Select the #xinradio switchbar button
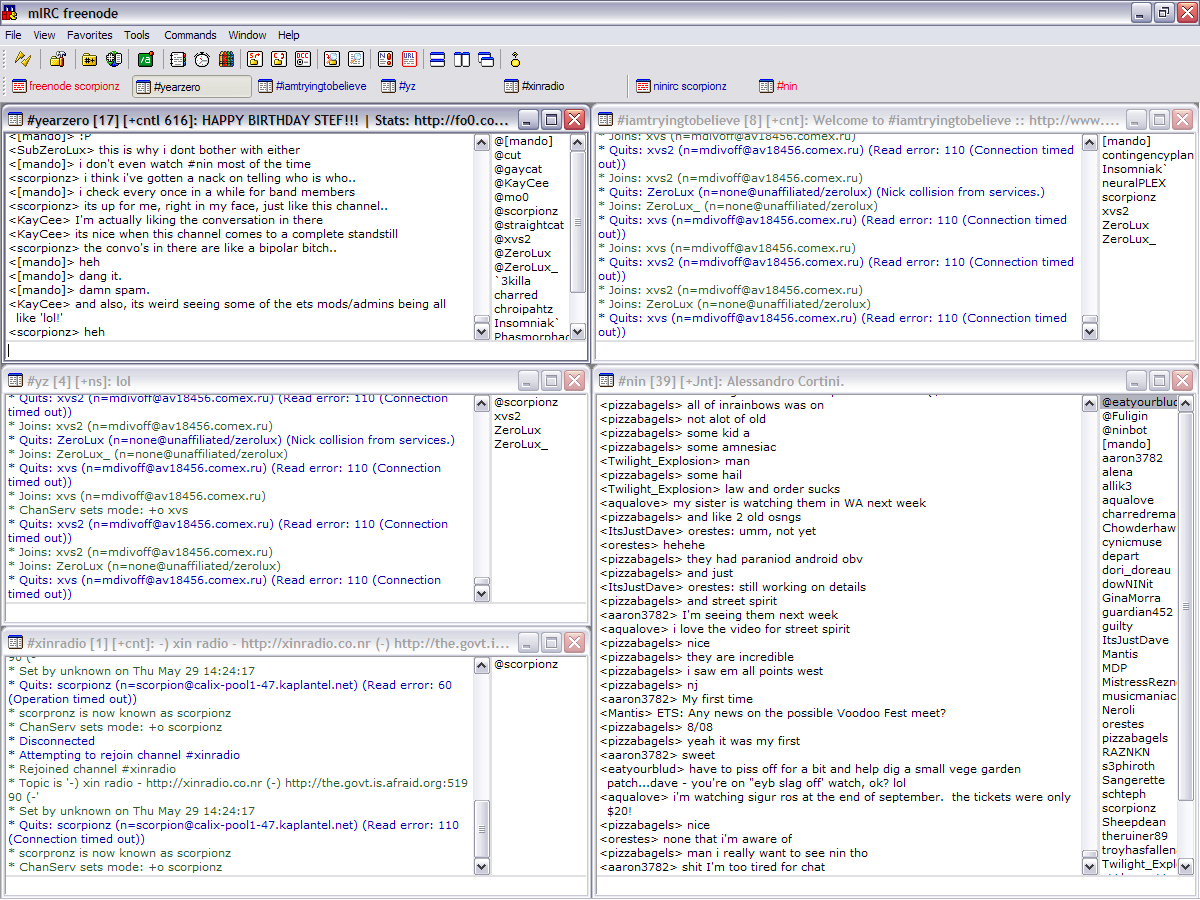This screenshot has width=1200, height=900. (x=560, y=87)
